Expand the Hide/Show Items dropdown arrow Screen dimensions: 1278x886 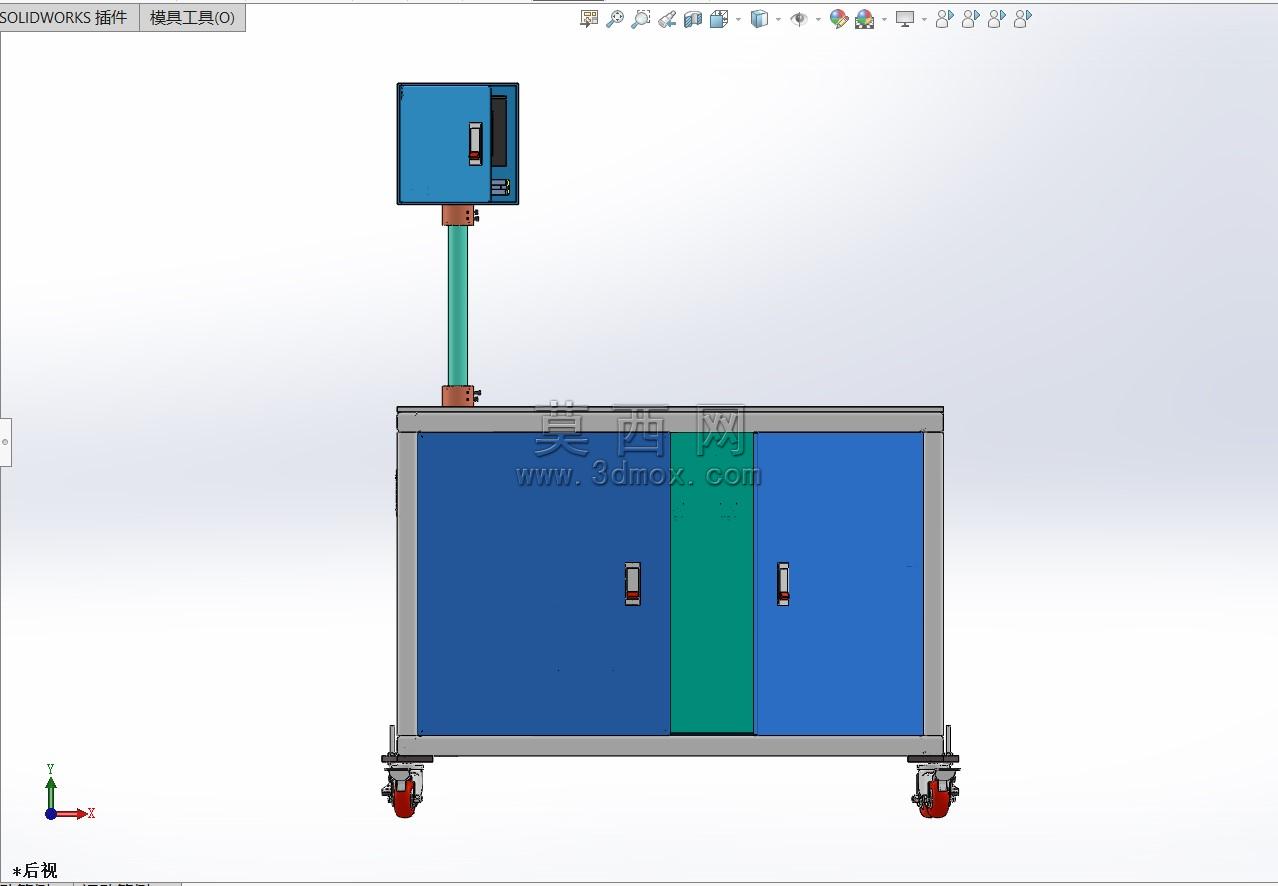coord(818,19)
